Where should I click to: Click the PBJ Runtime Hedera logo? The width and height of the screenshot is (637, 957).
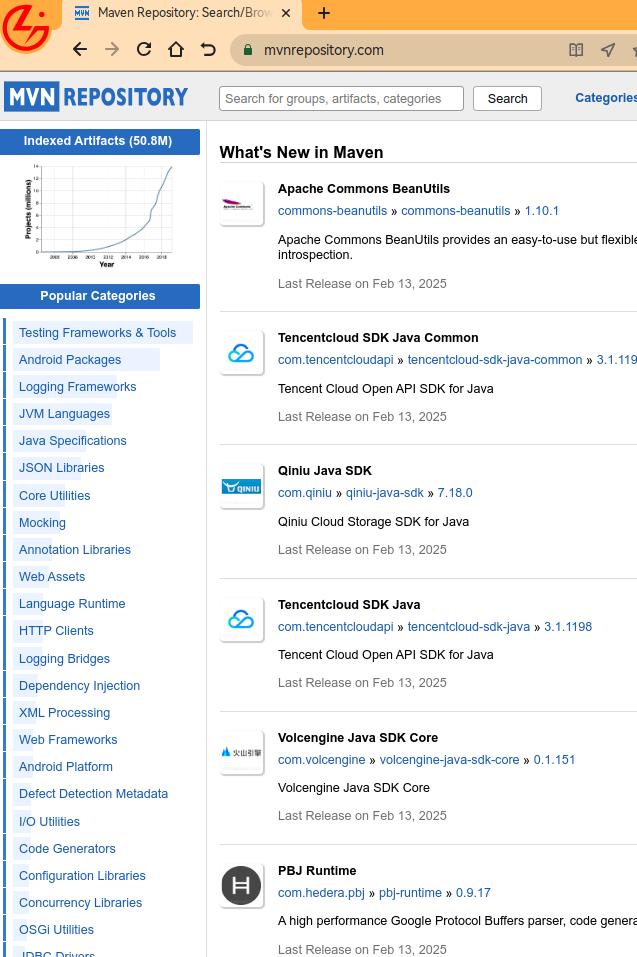click(241, 886)
